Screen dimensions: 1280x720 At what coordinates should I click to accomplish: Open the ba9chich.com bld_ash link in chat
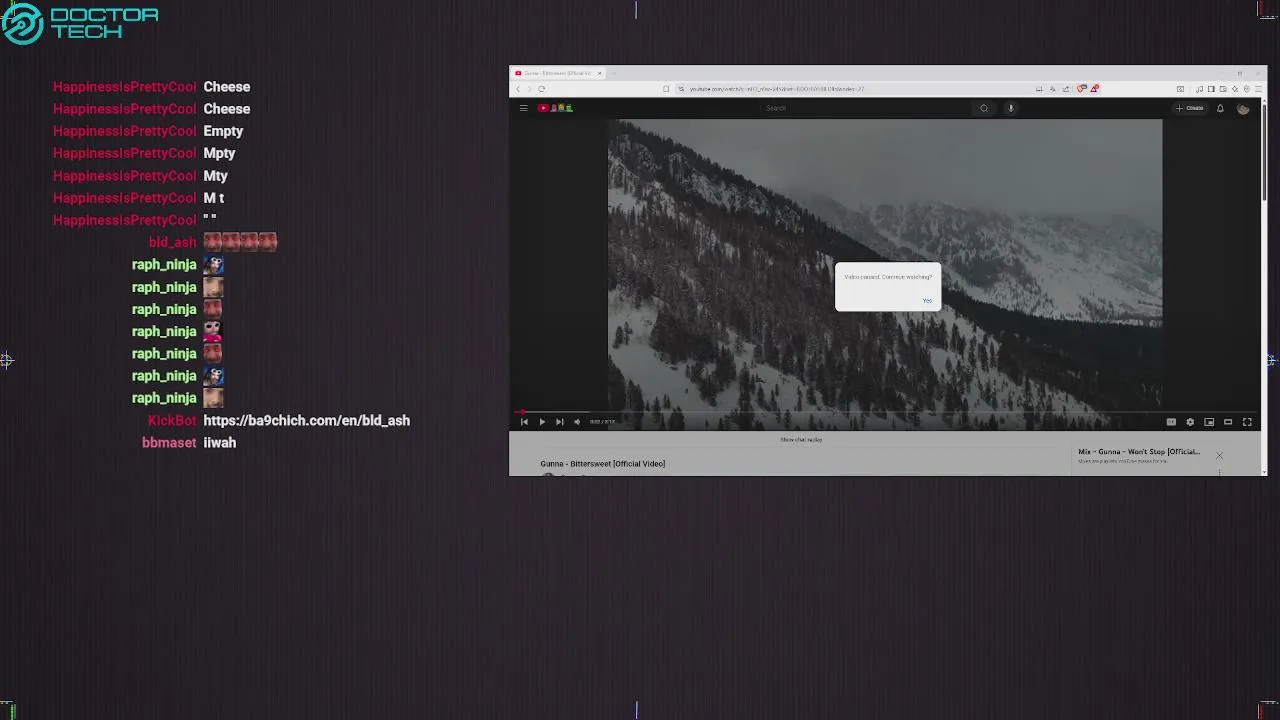[307, 421]
